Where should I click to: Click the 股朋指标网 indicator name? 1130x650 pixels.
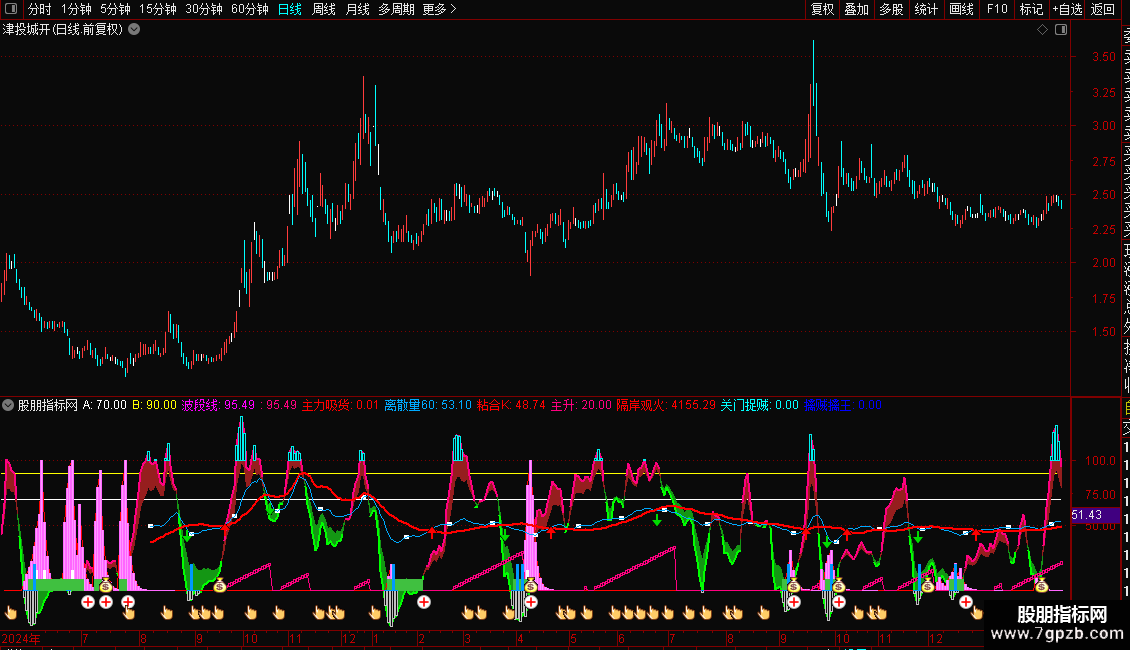(48, 405)
